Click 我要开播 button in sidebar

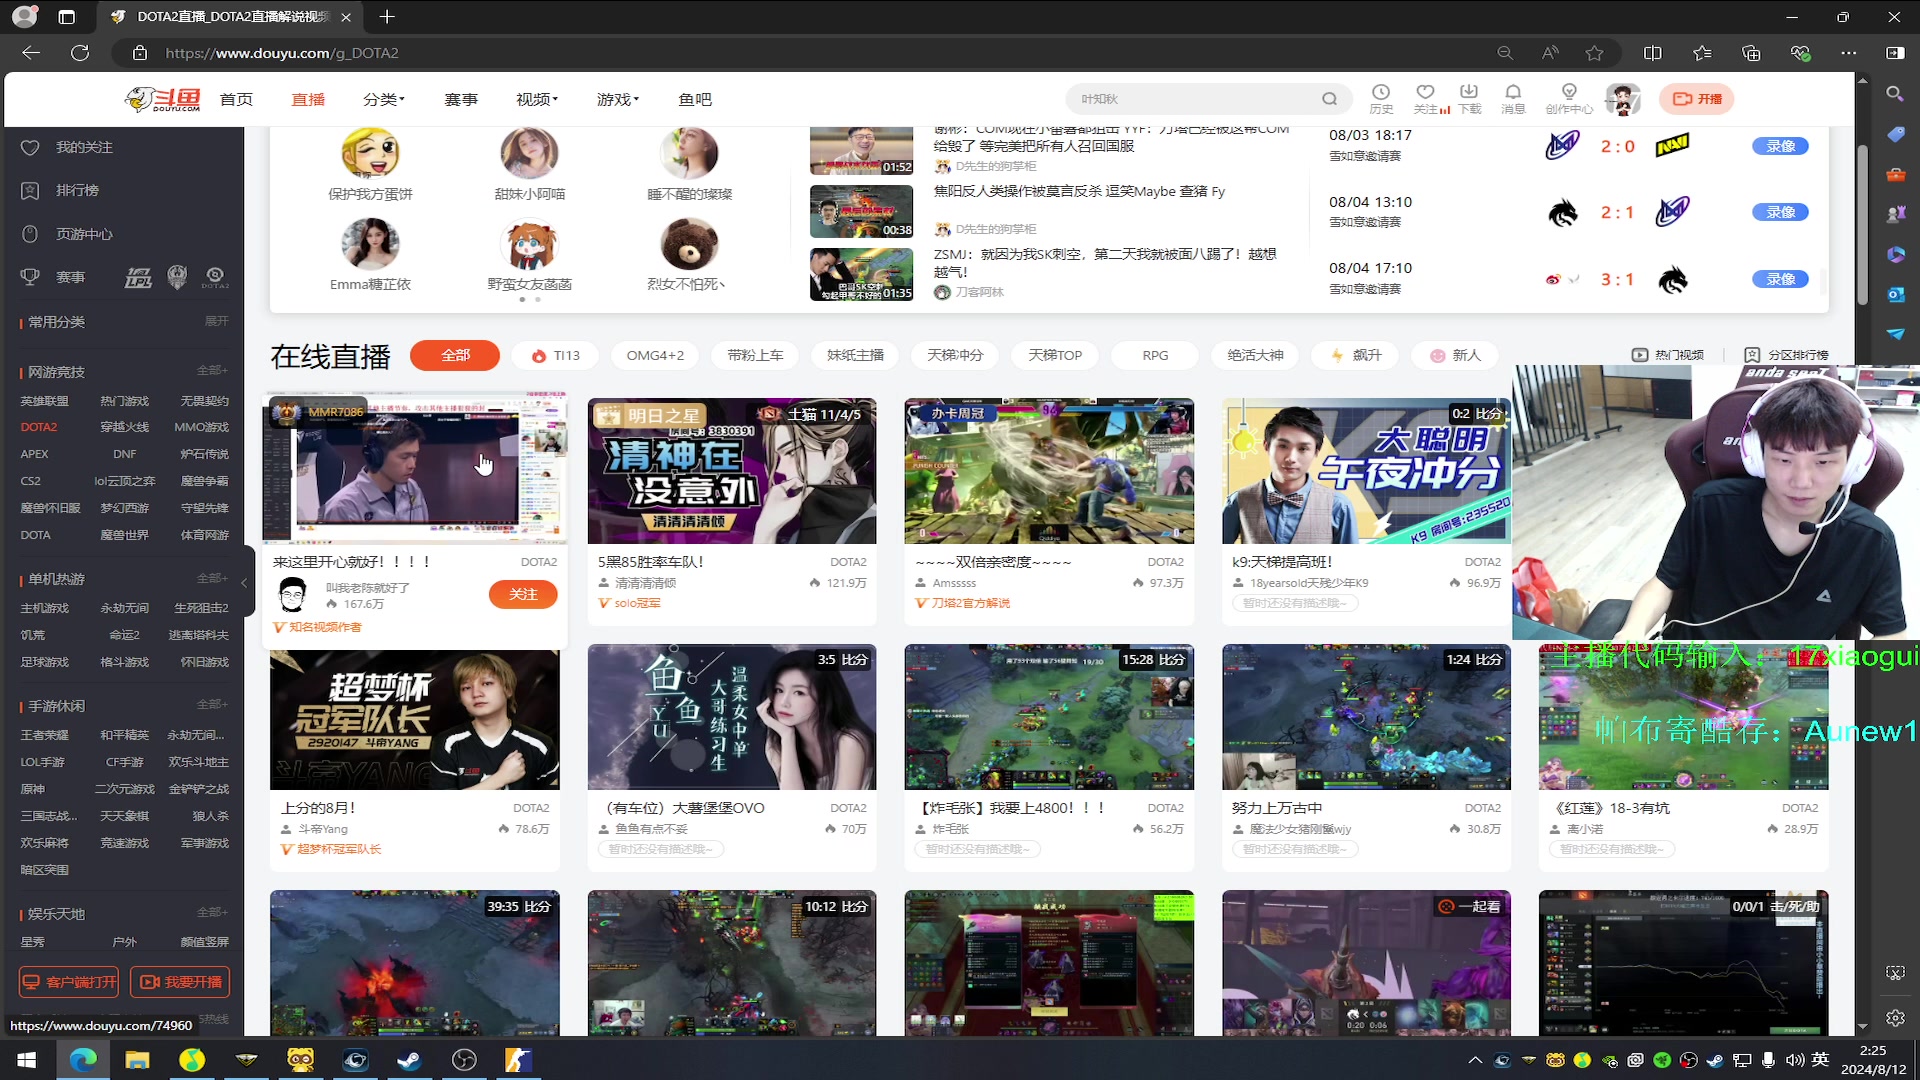pos(180,982)
